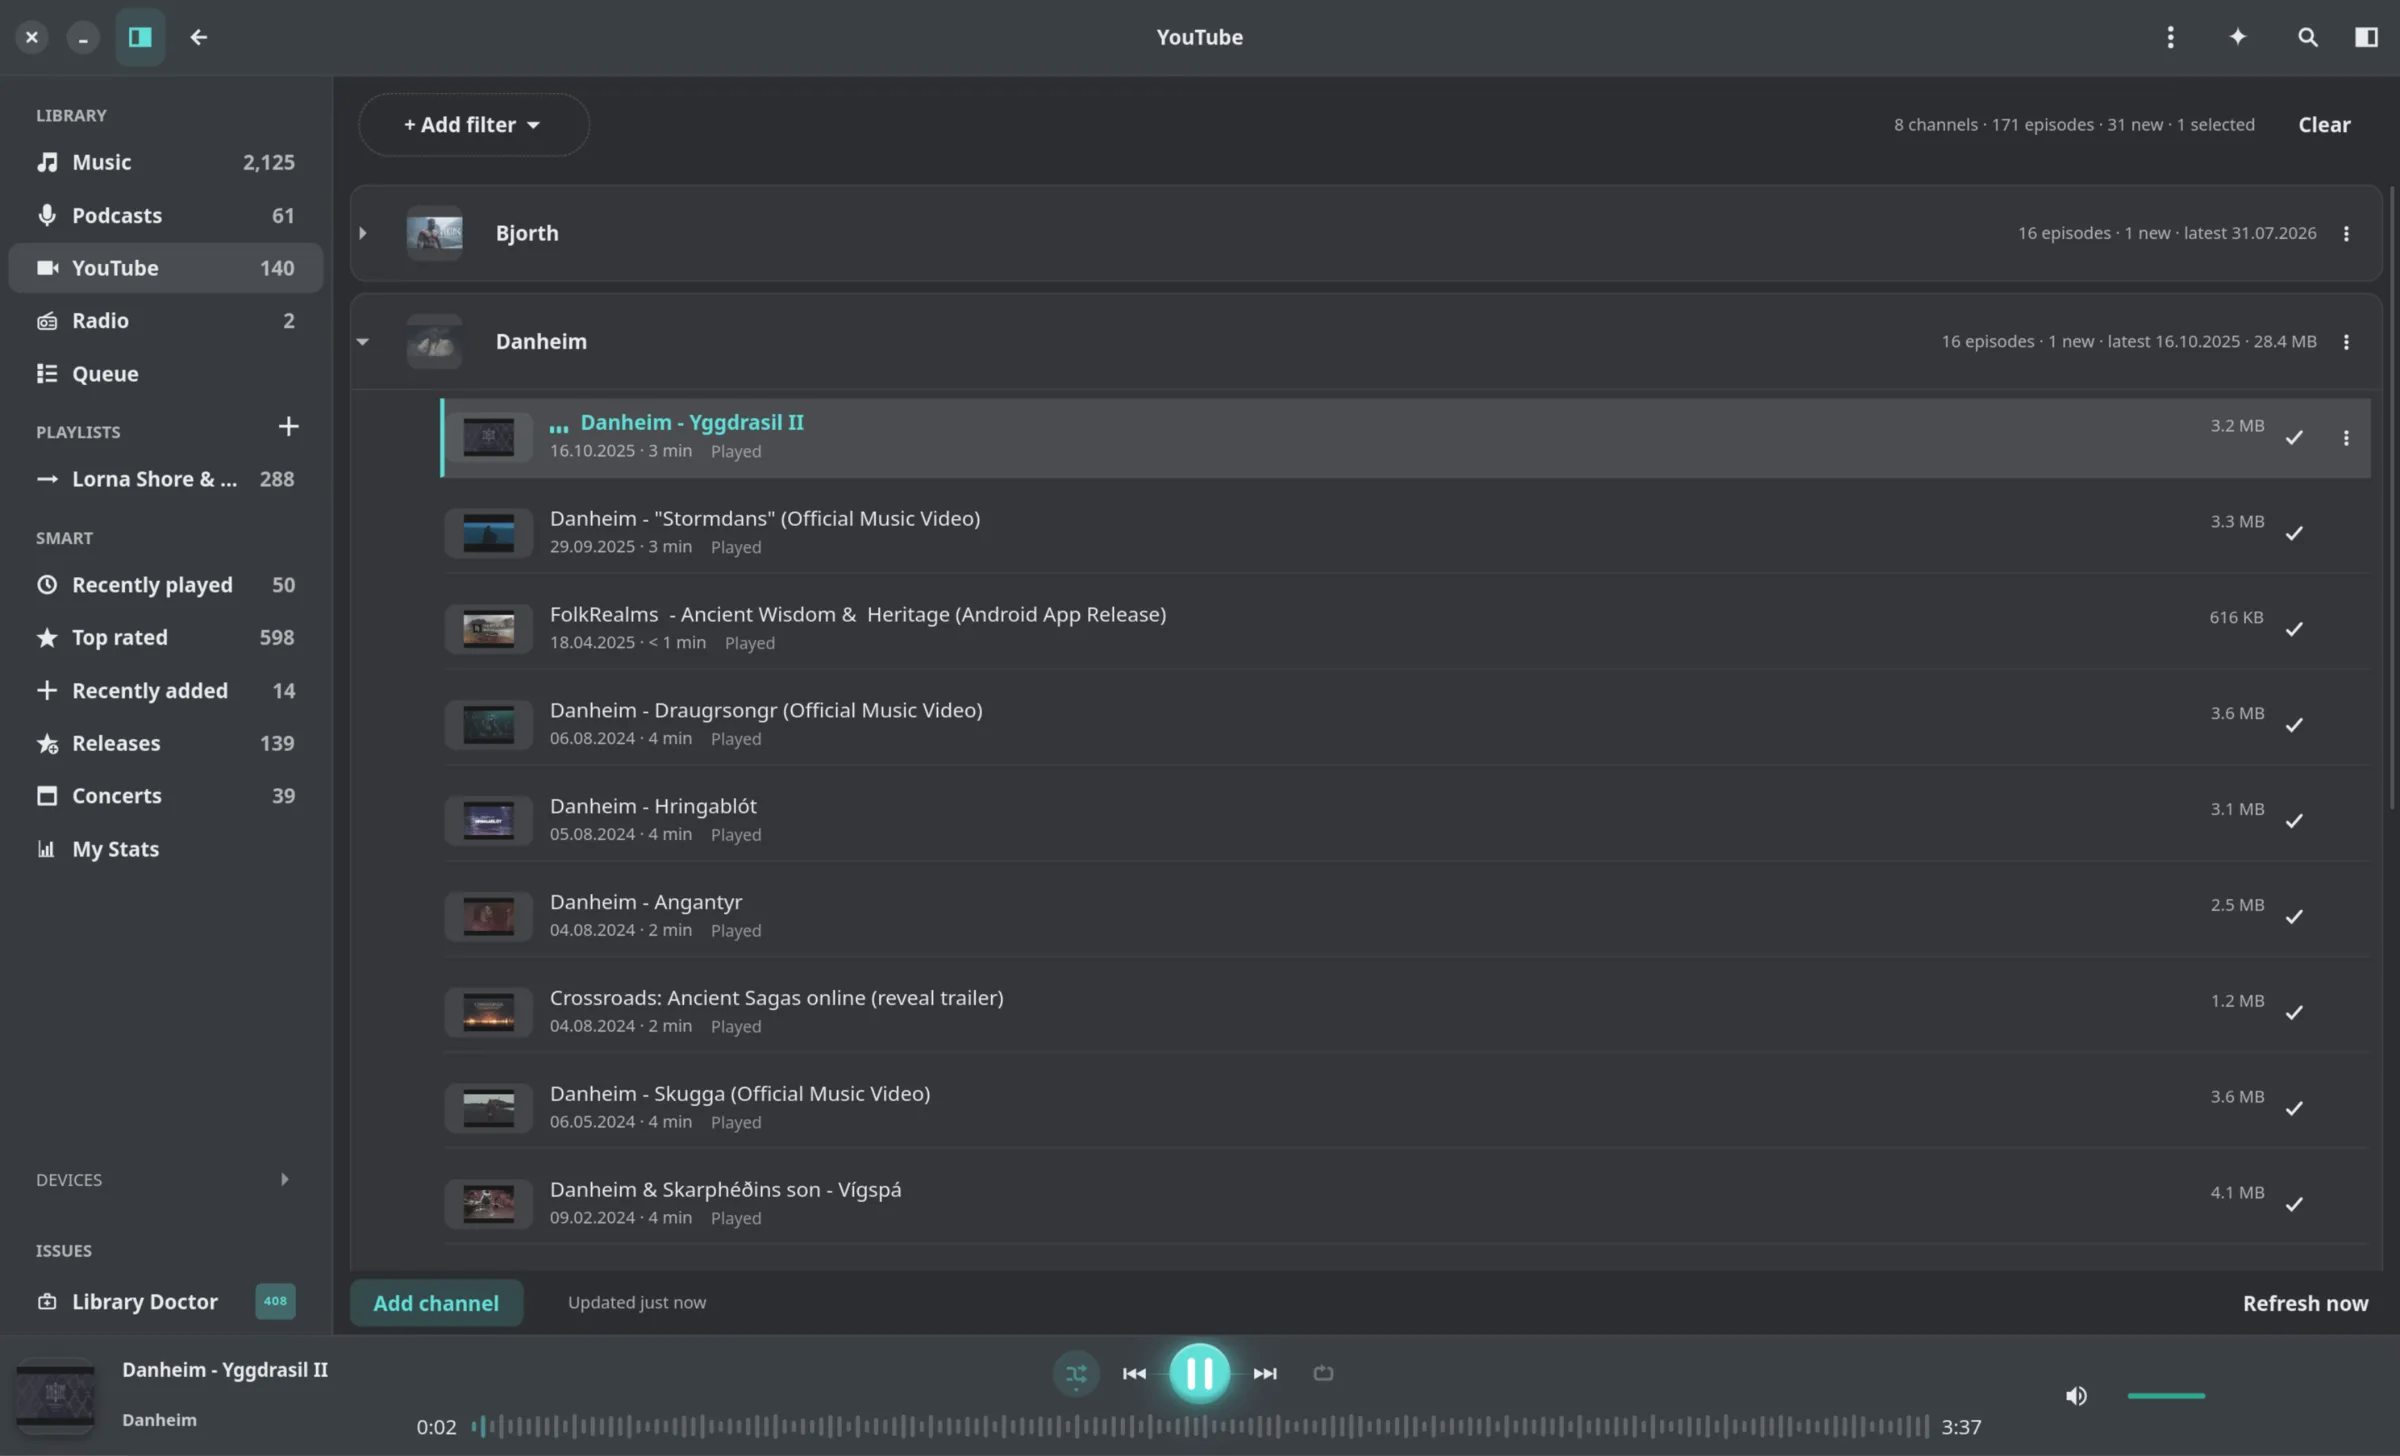Open Bjorth channel options menu
The width and height of the screenshot is (2400, 1456).
pyautogui.click(x=2346, y=233)
